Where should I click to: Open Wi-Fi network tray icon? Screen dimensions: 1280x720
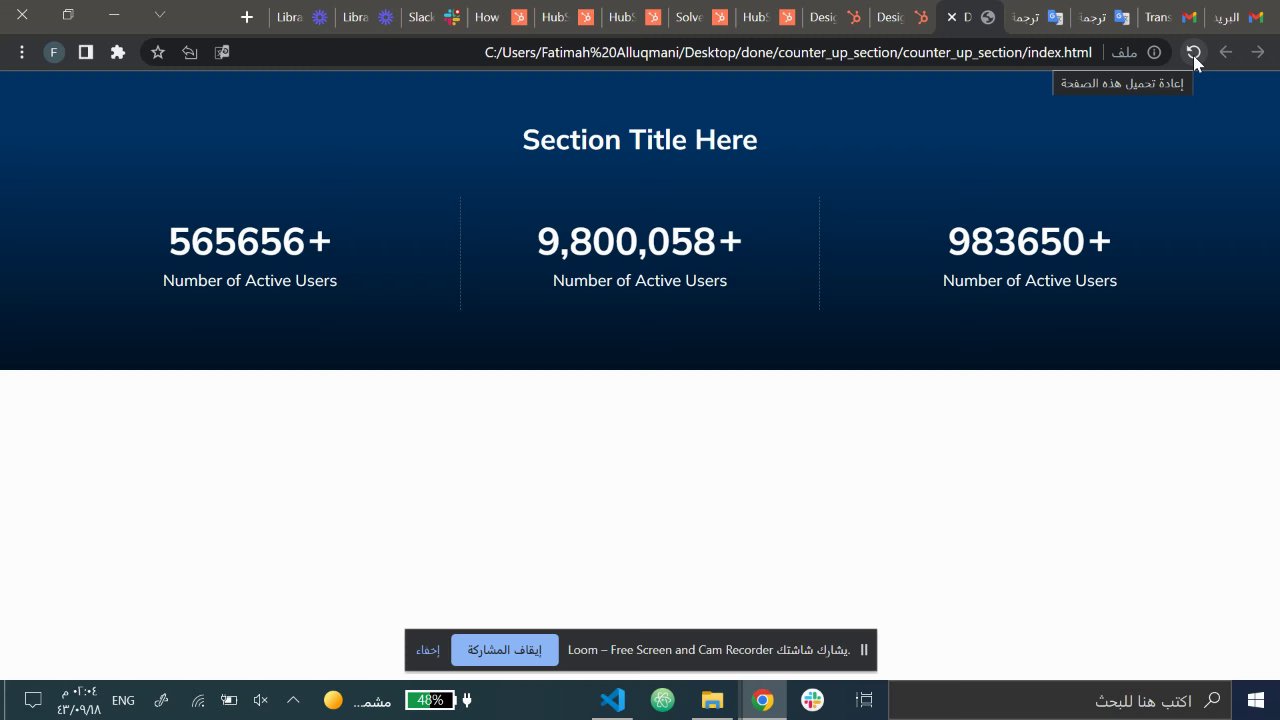tap(198, 701)
